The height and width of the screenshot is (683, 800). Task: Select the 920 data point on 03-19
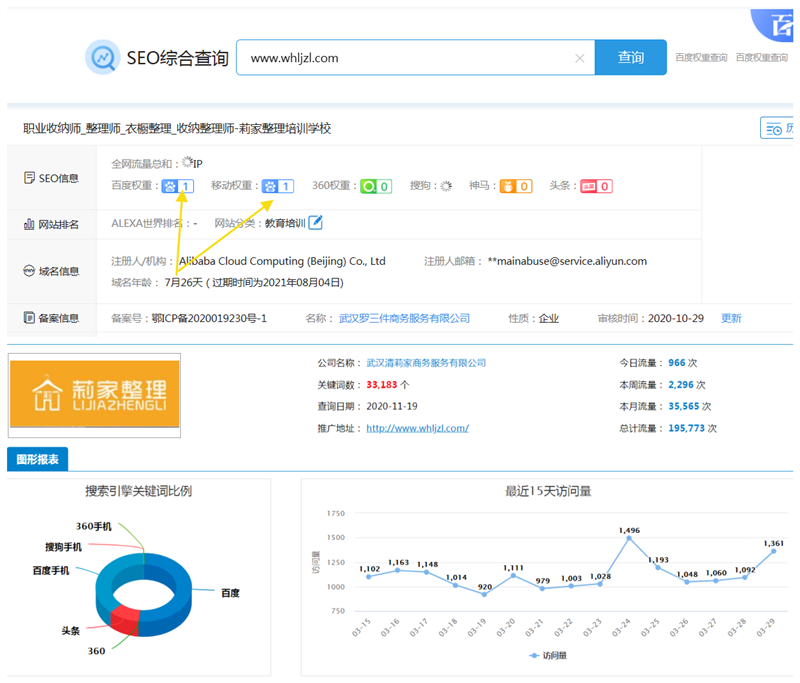484,594
